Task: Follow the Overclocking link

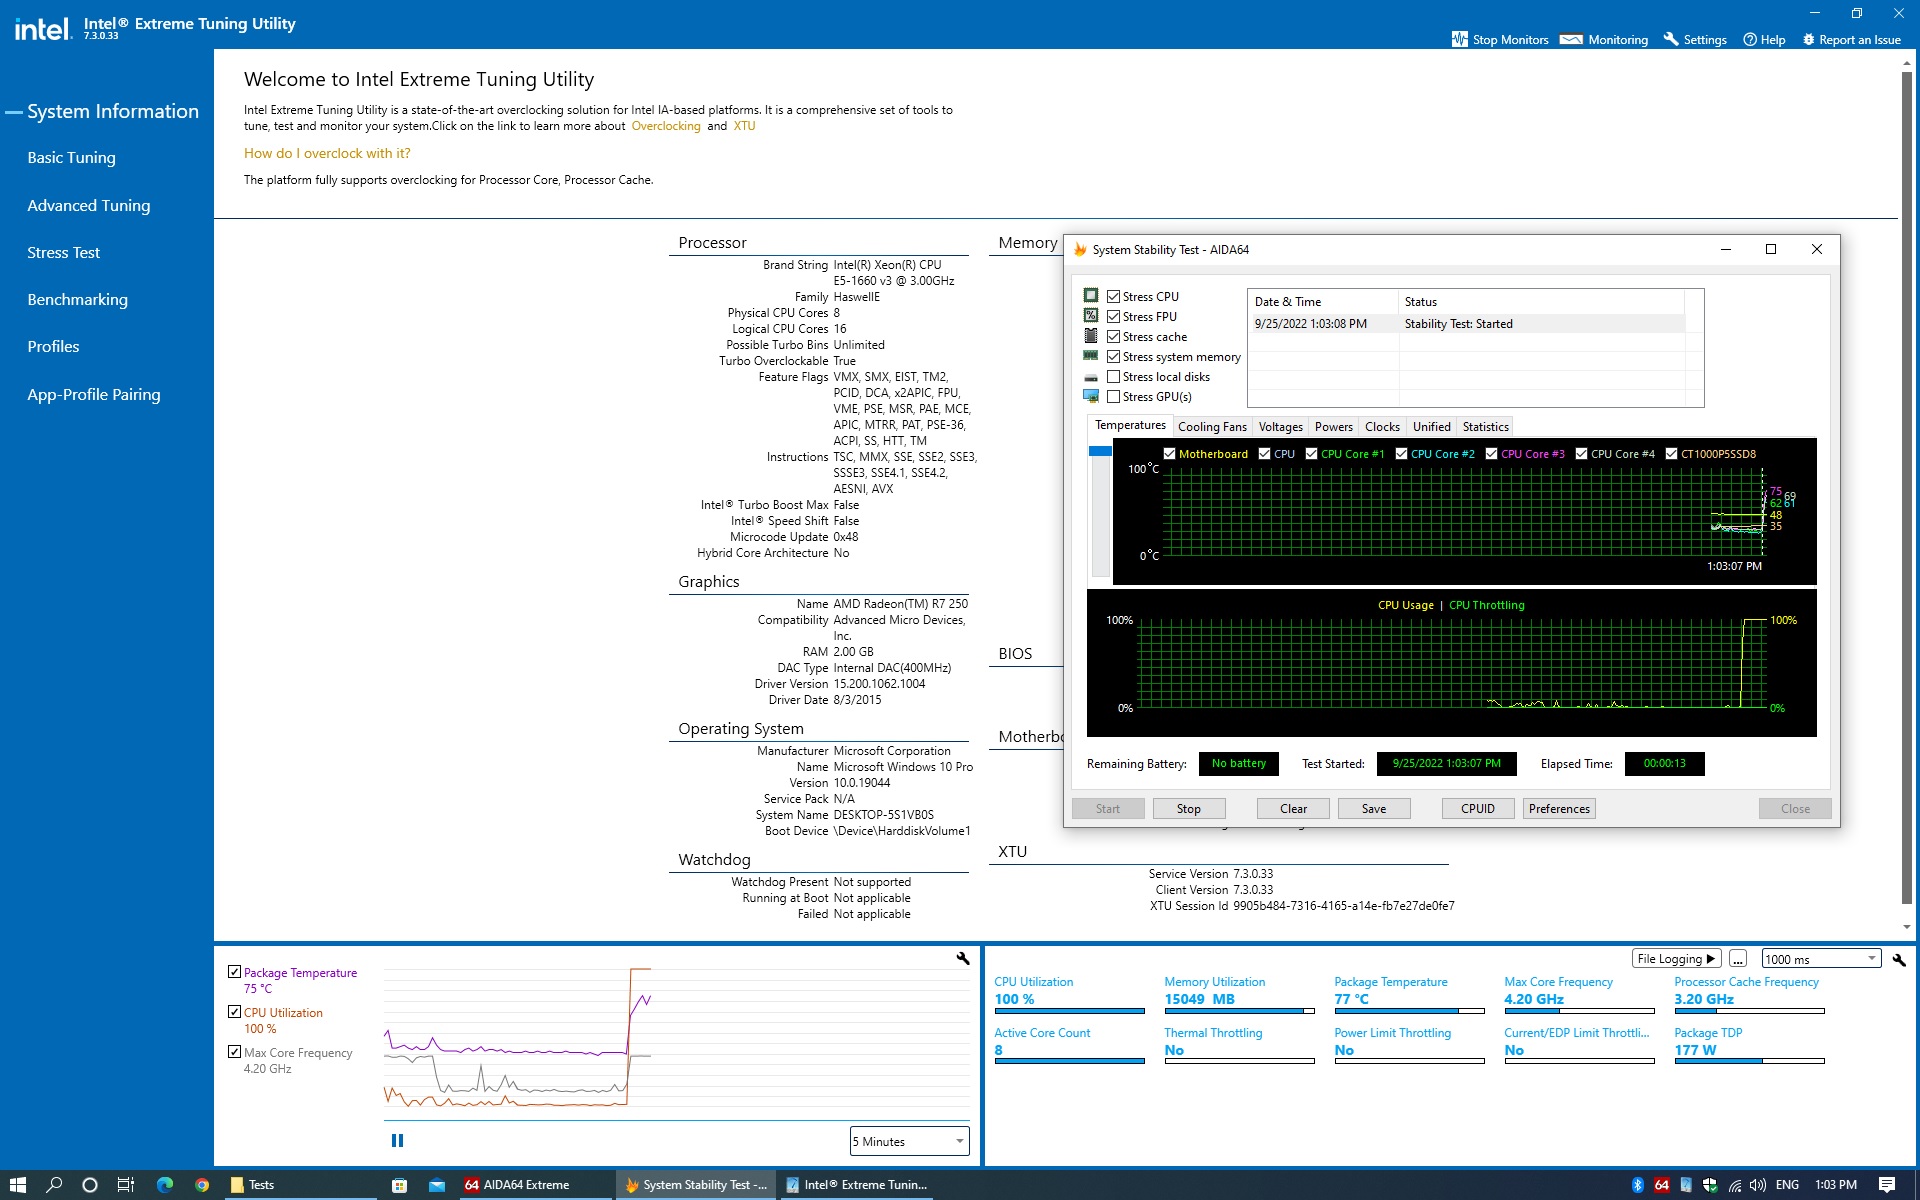Action: 665,126
